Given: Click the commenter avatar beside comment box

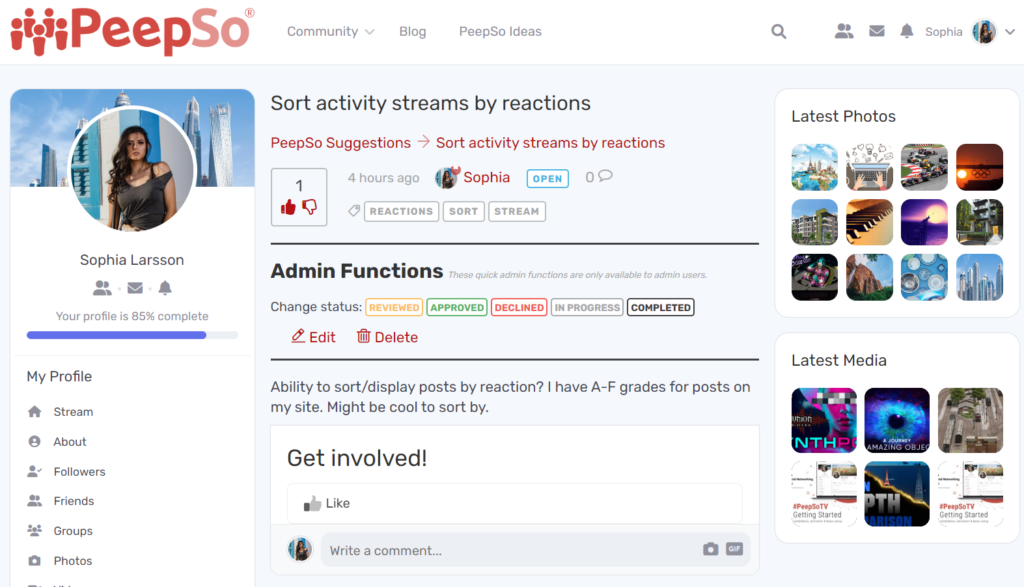Looking at the screenshot, I should click(300, 549).
